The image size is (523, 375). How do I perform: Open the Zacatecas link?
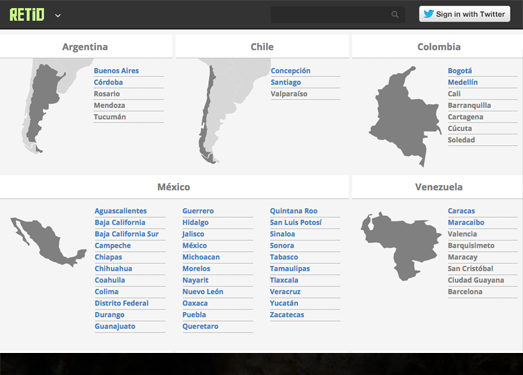287,315
